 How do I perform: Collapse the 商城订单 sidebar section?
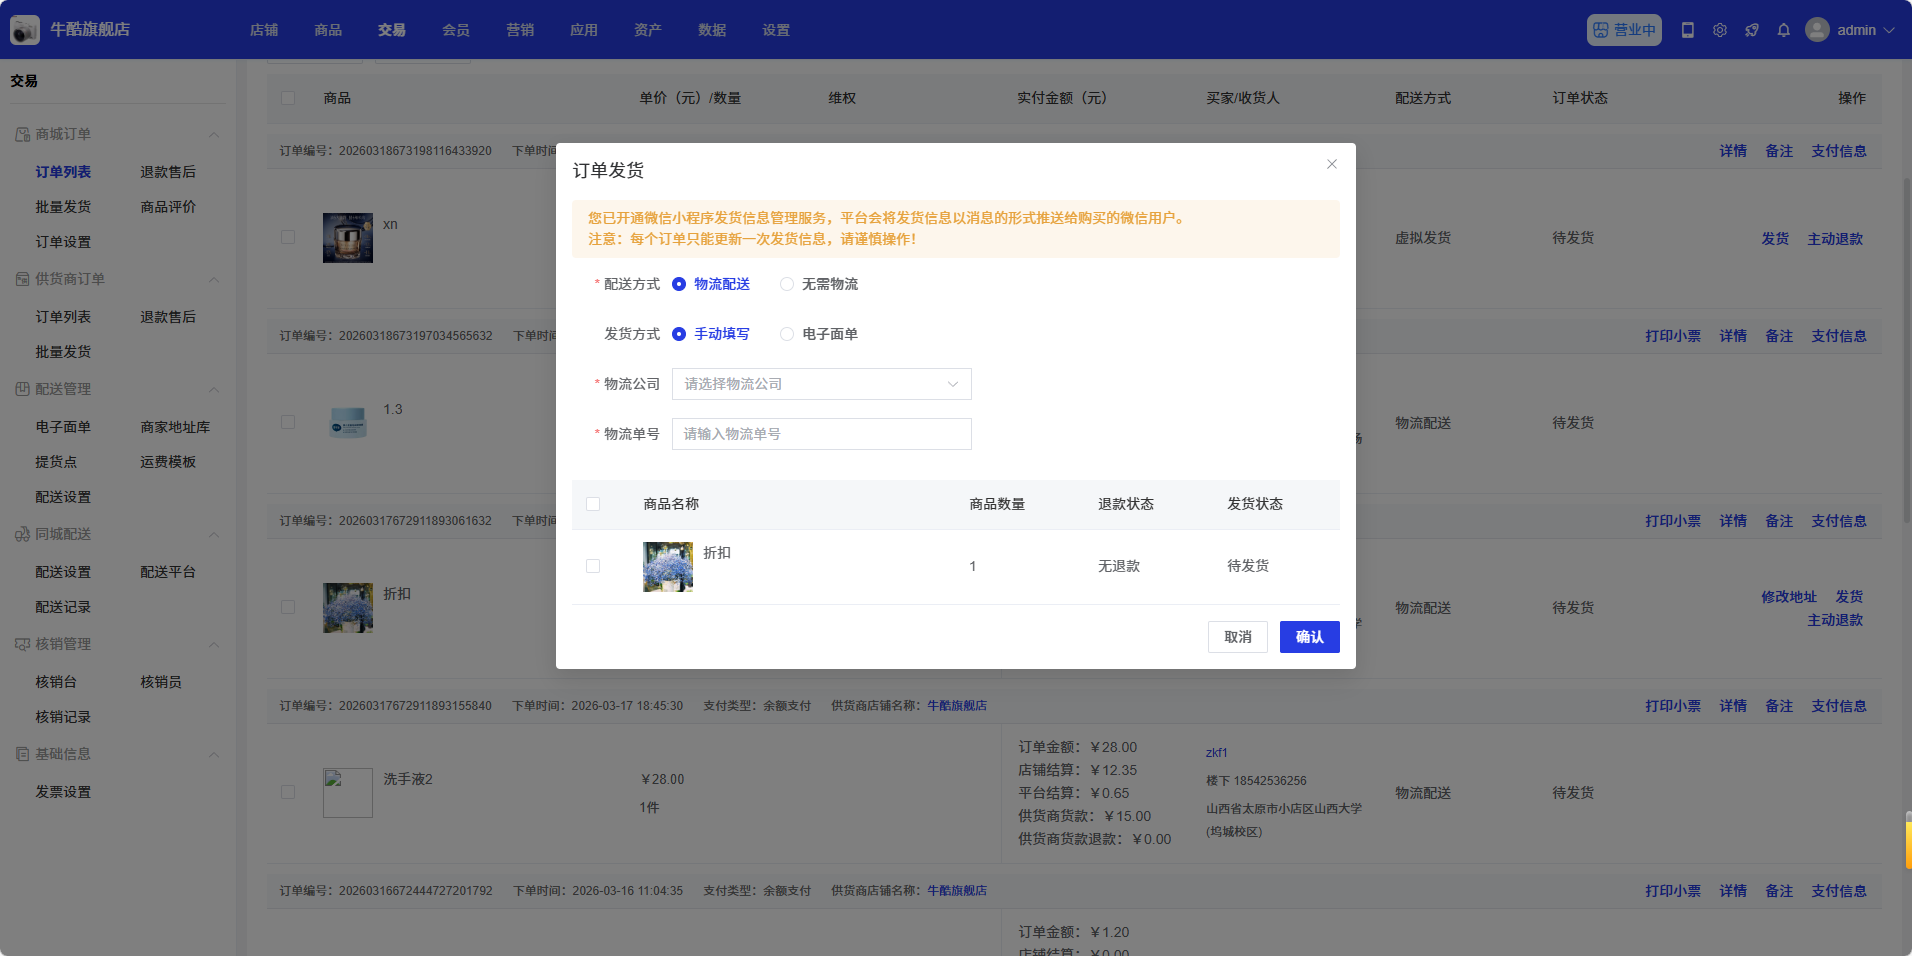(x=213, y=134)
